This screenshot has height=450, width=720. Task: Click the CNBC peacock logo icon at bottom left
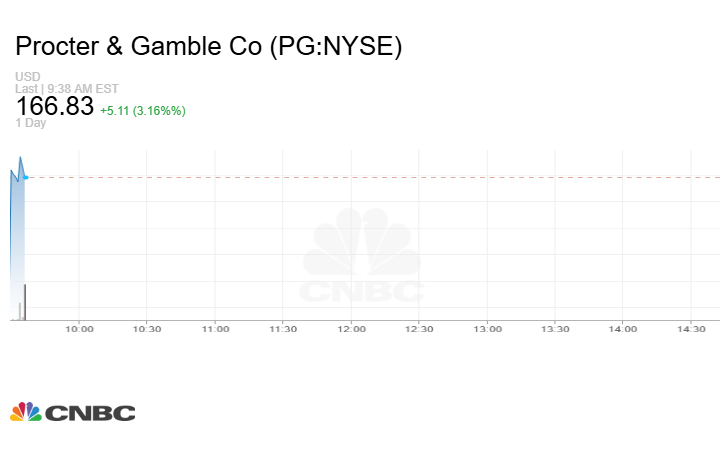[26, 412]
